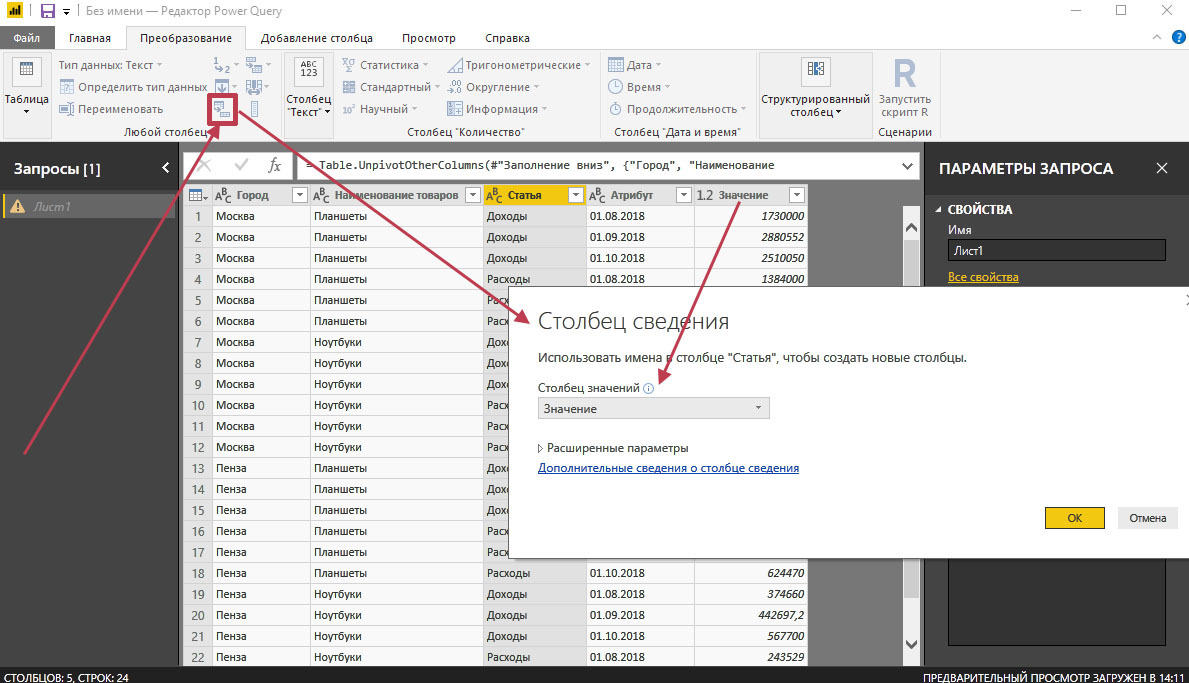Open Дополнительные сведения о столбце сведения link

coord(668,468)
